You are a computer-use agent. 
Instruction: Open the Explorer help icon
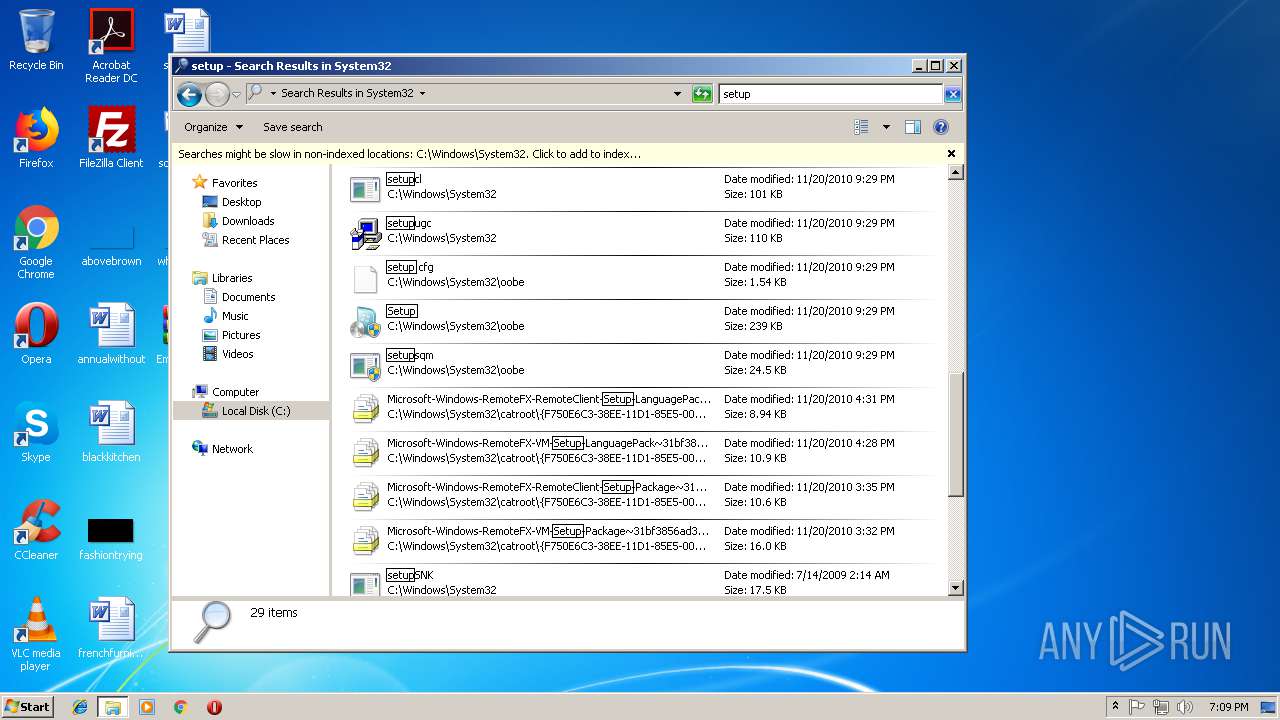[x=941, y=127]
